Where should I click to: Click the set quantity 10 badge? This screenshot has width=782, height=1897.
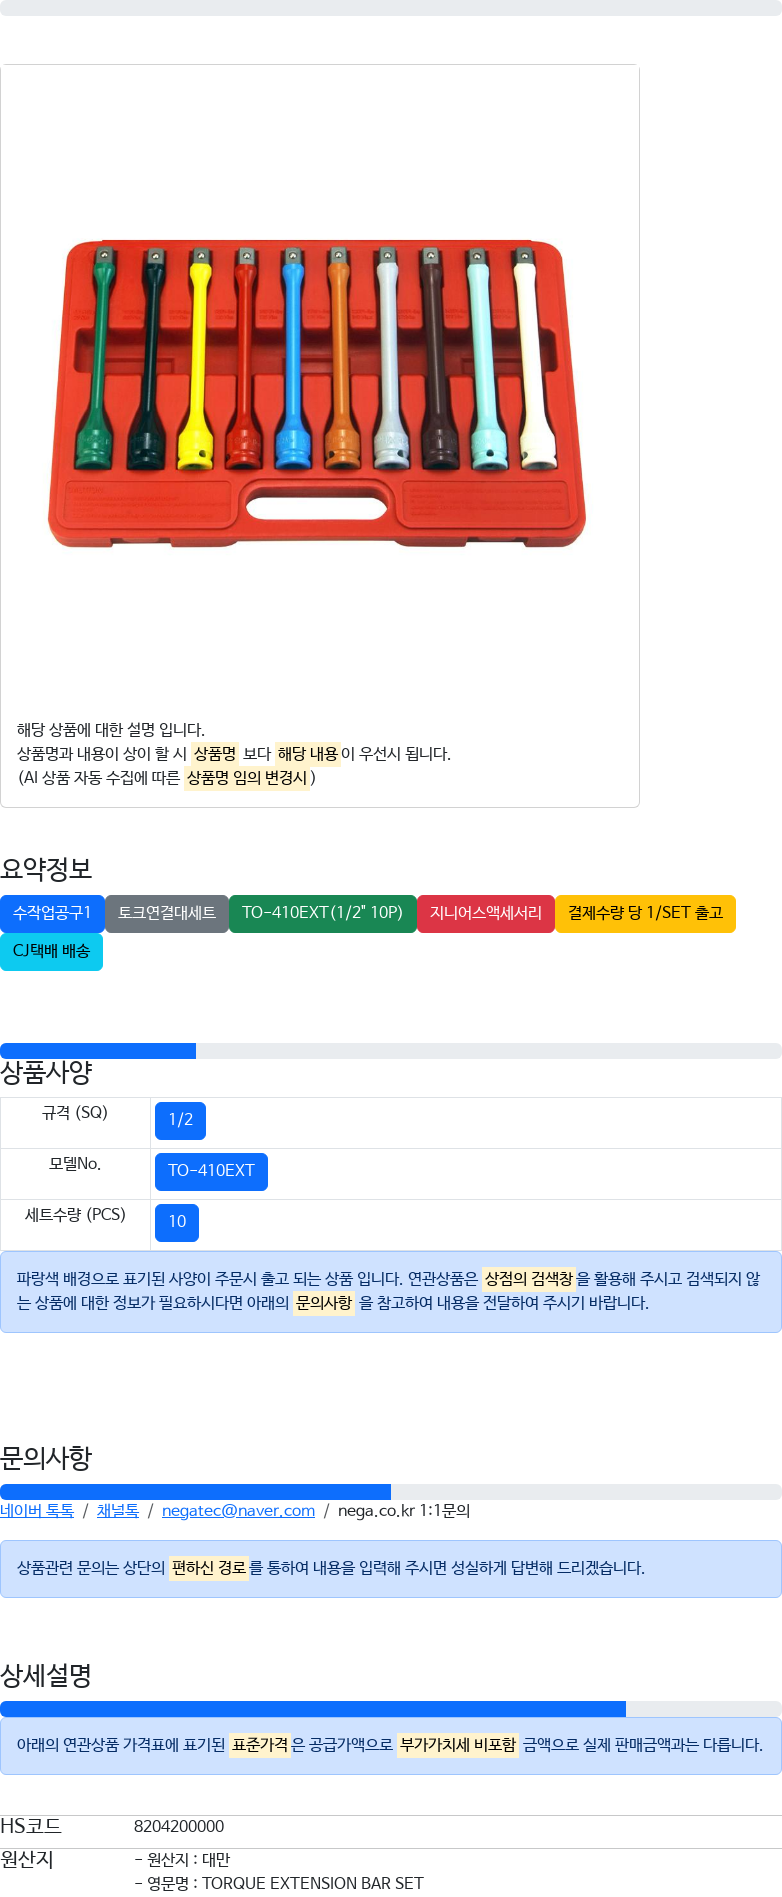click(x=177, y=1222)
